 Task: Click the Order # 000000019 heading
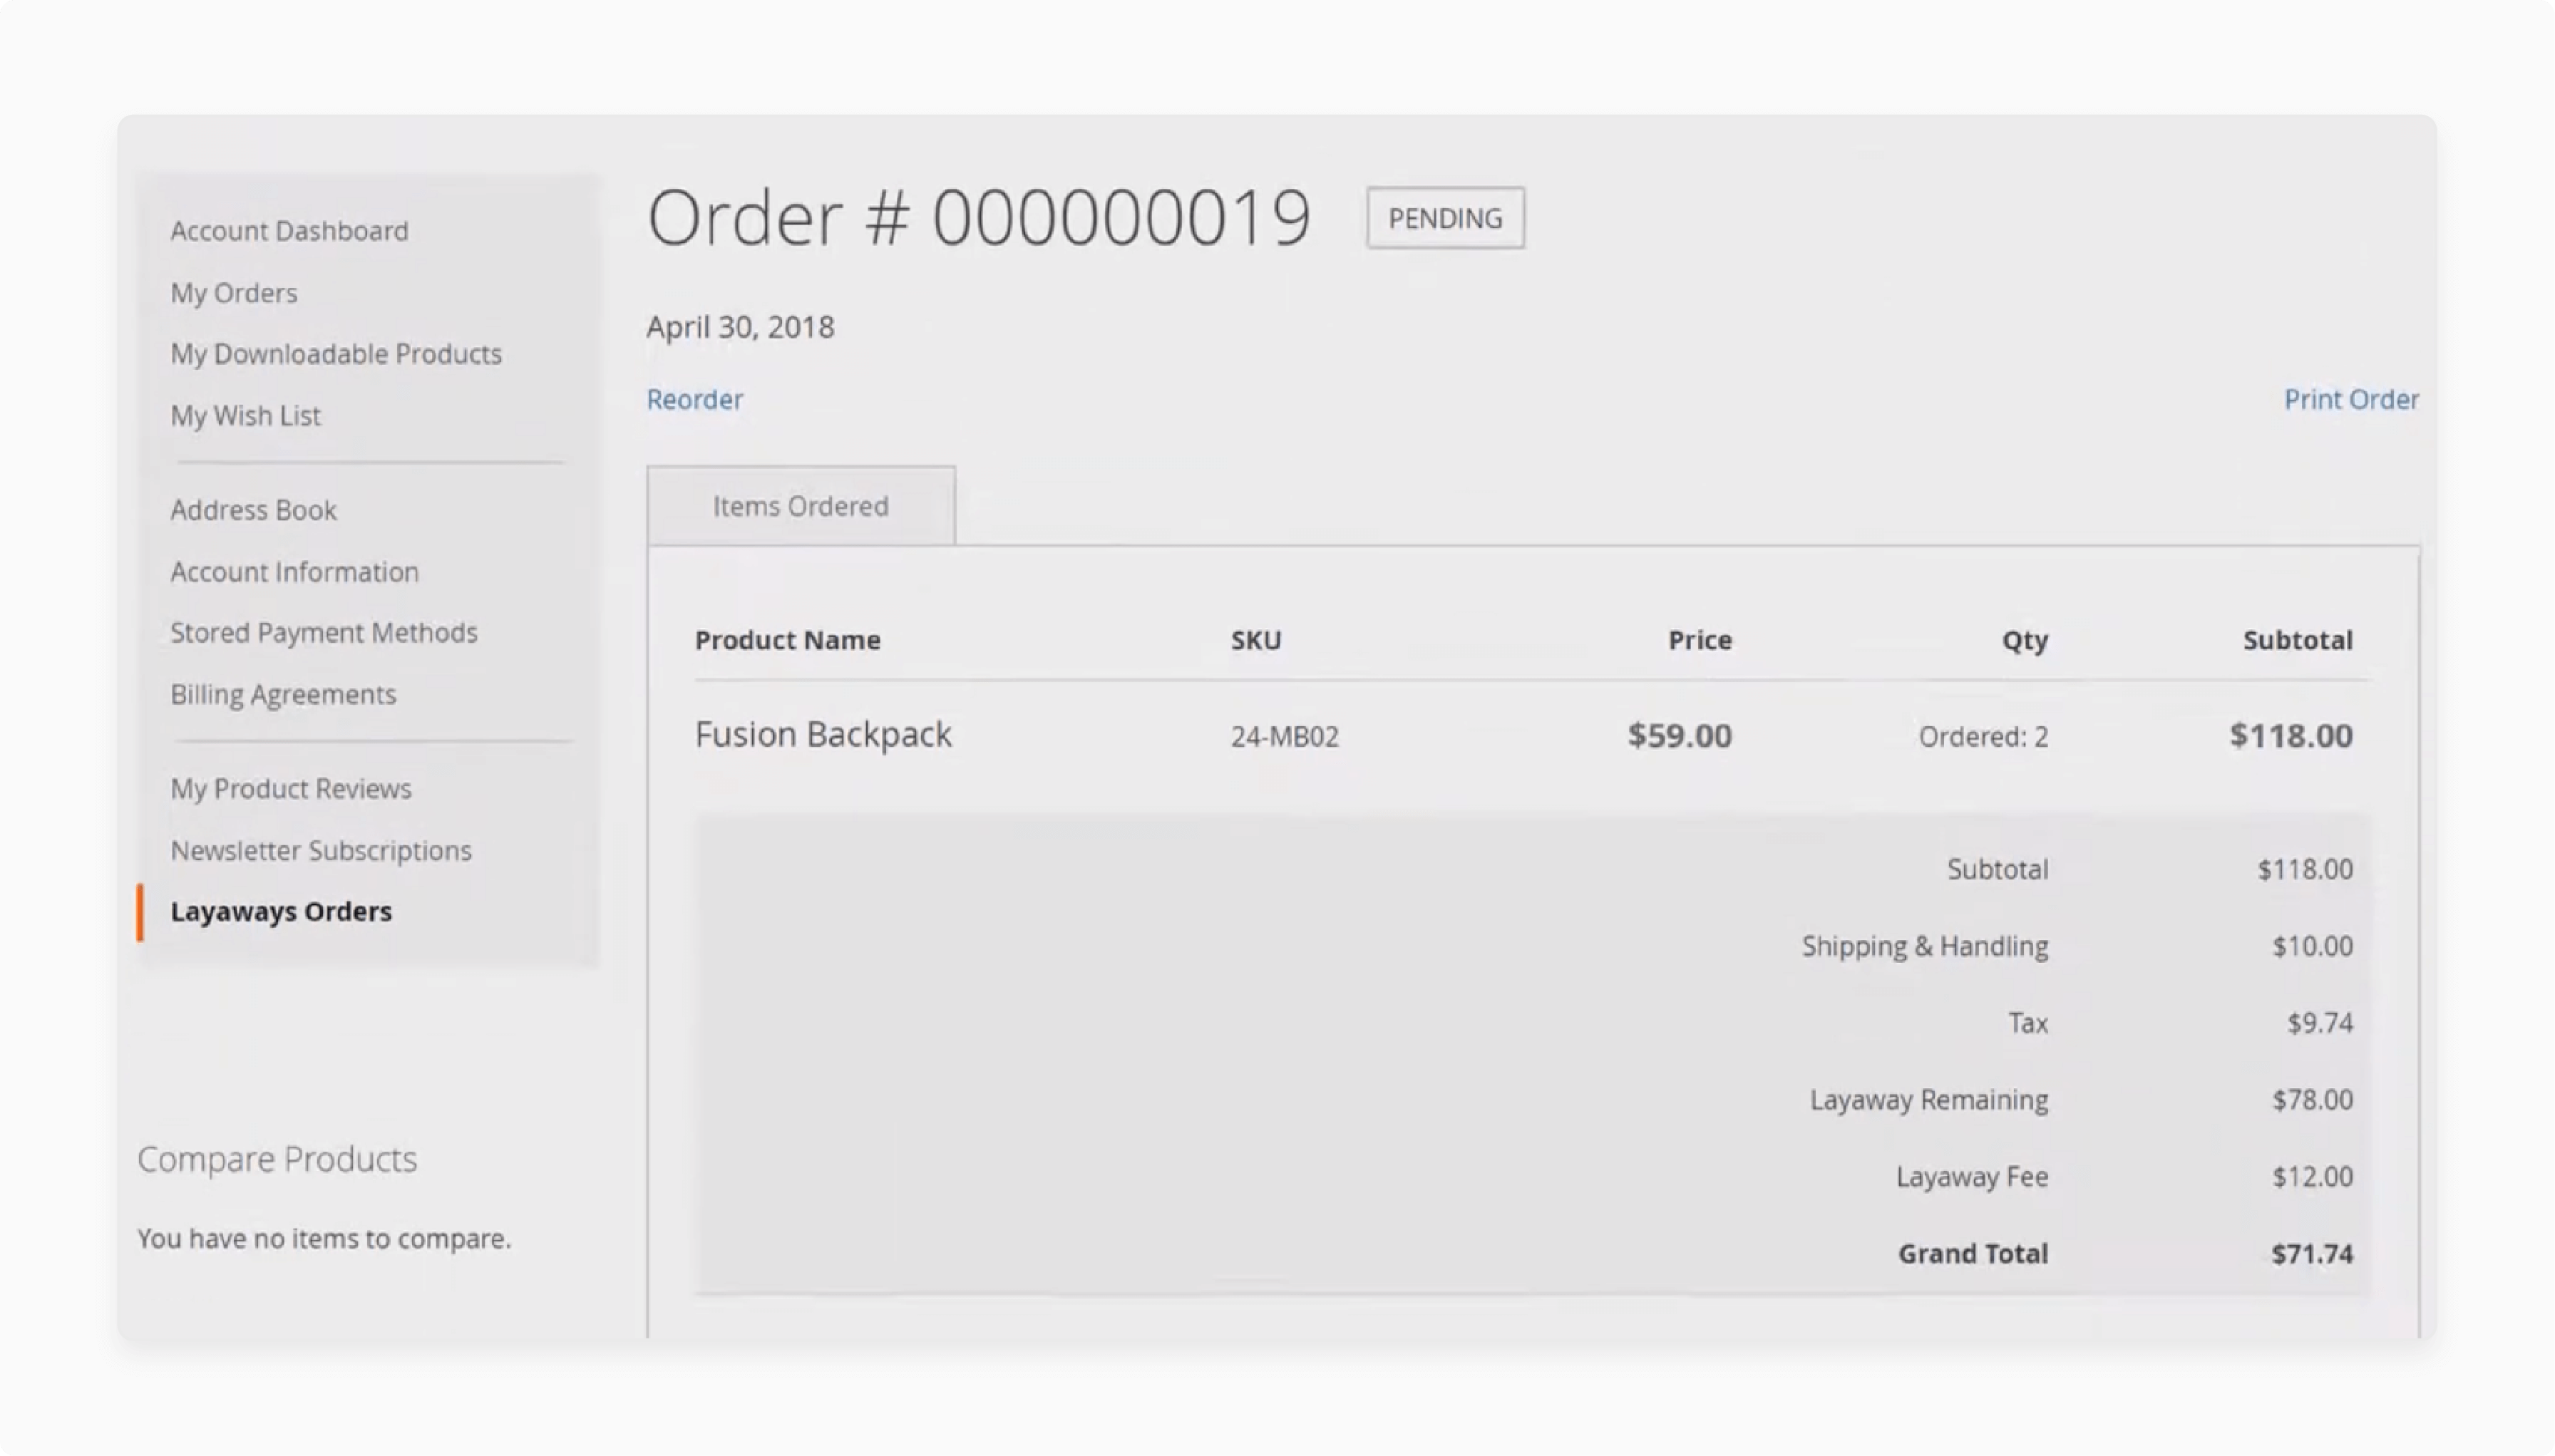(979, 217)
